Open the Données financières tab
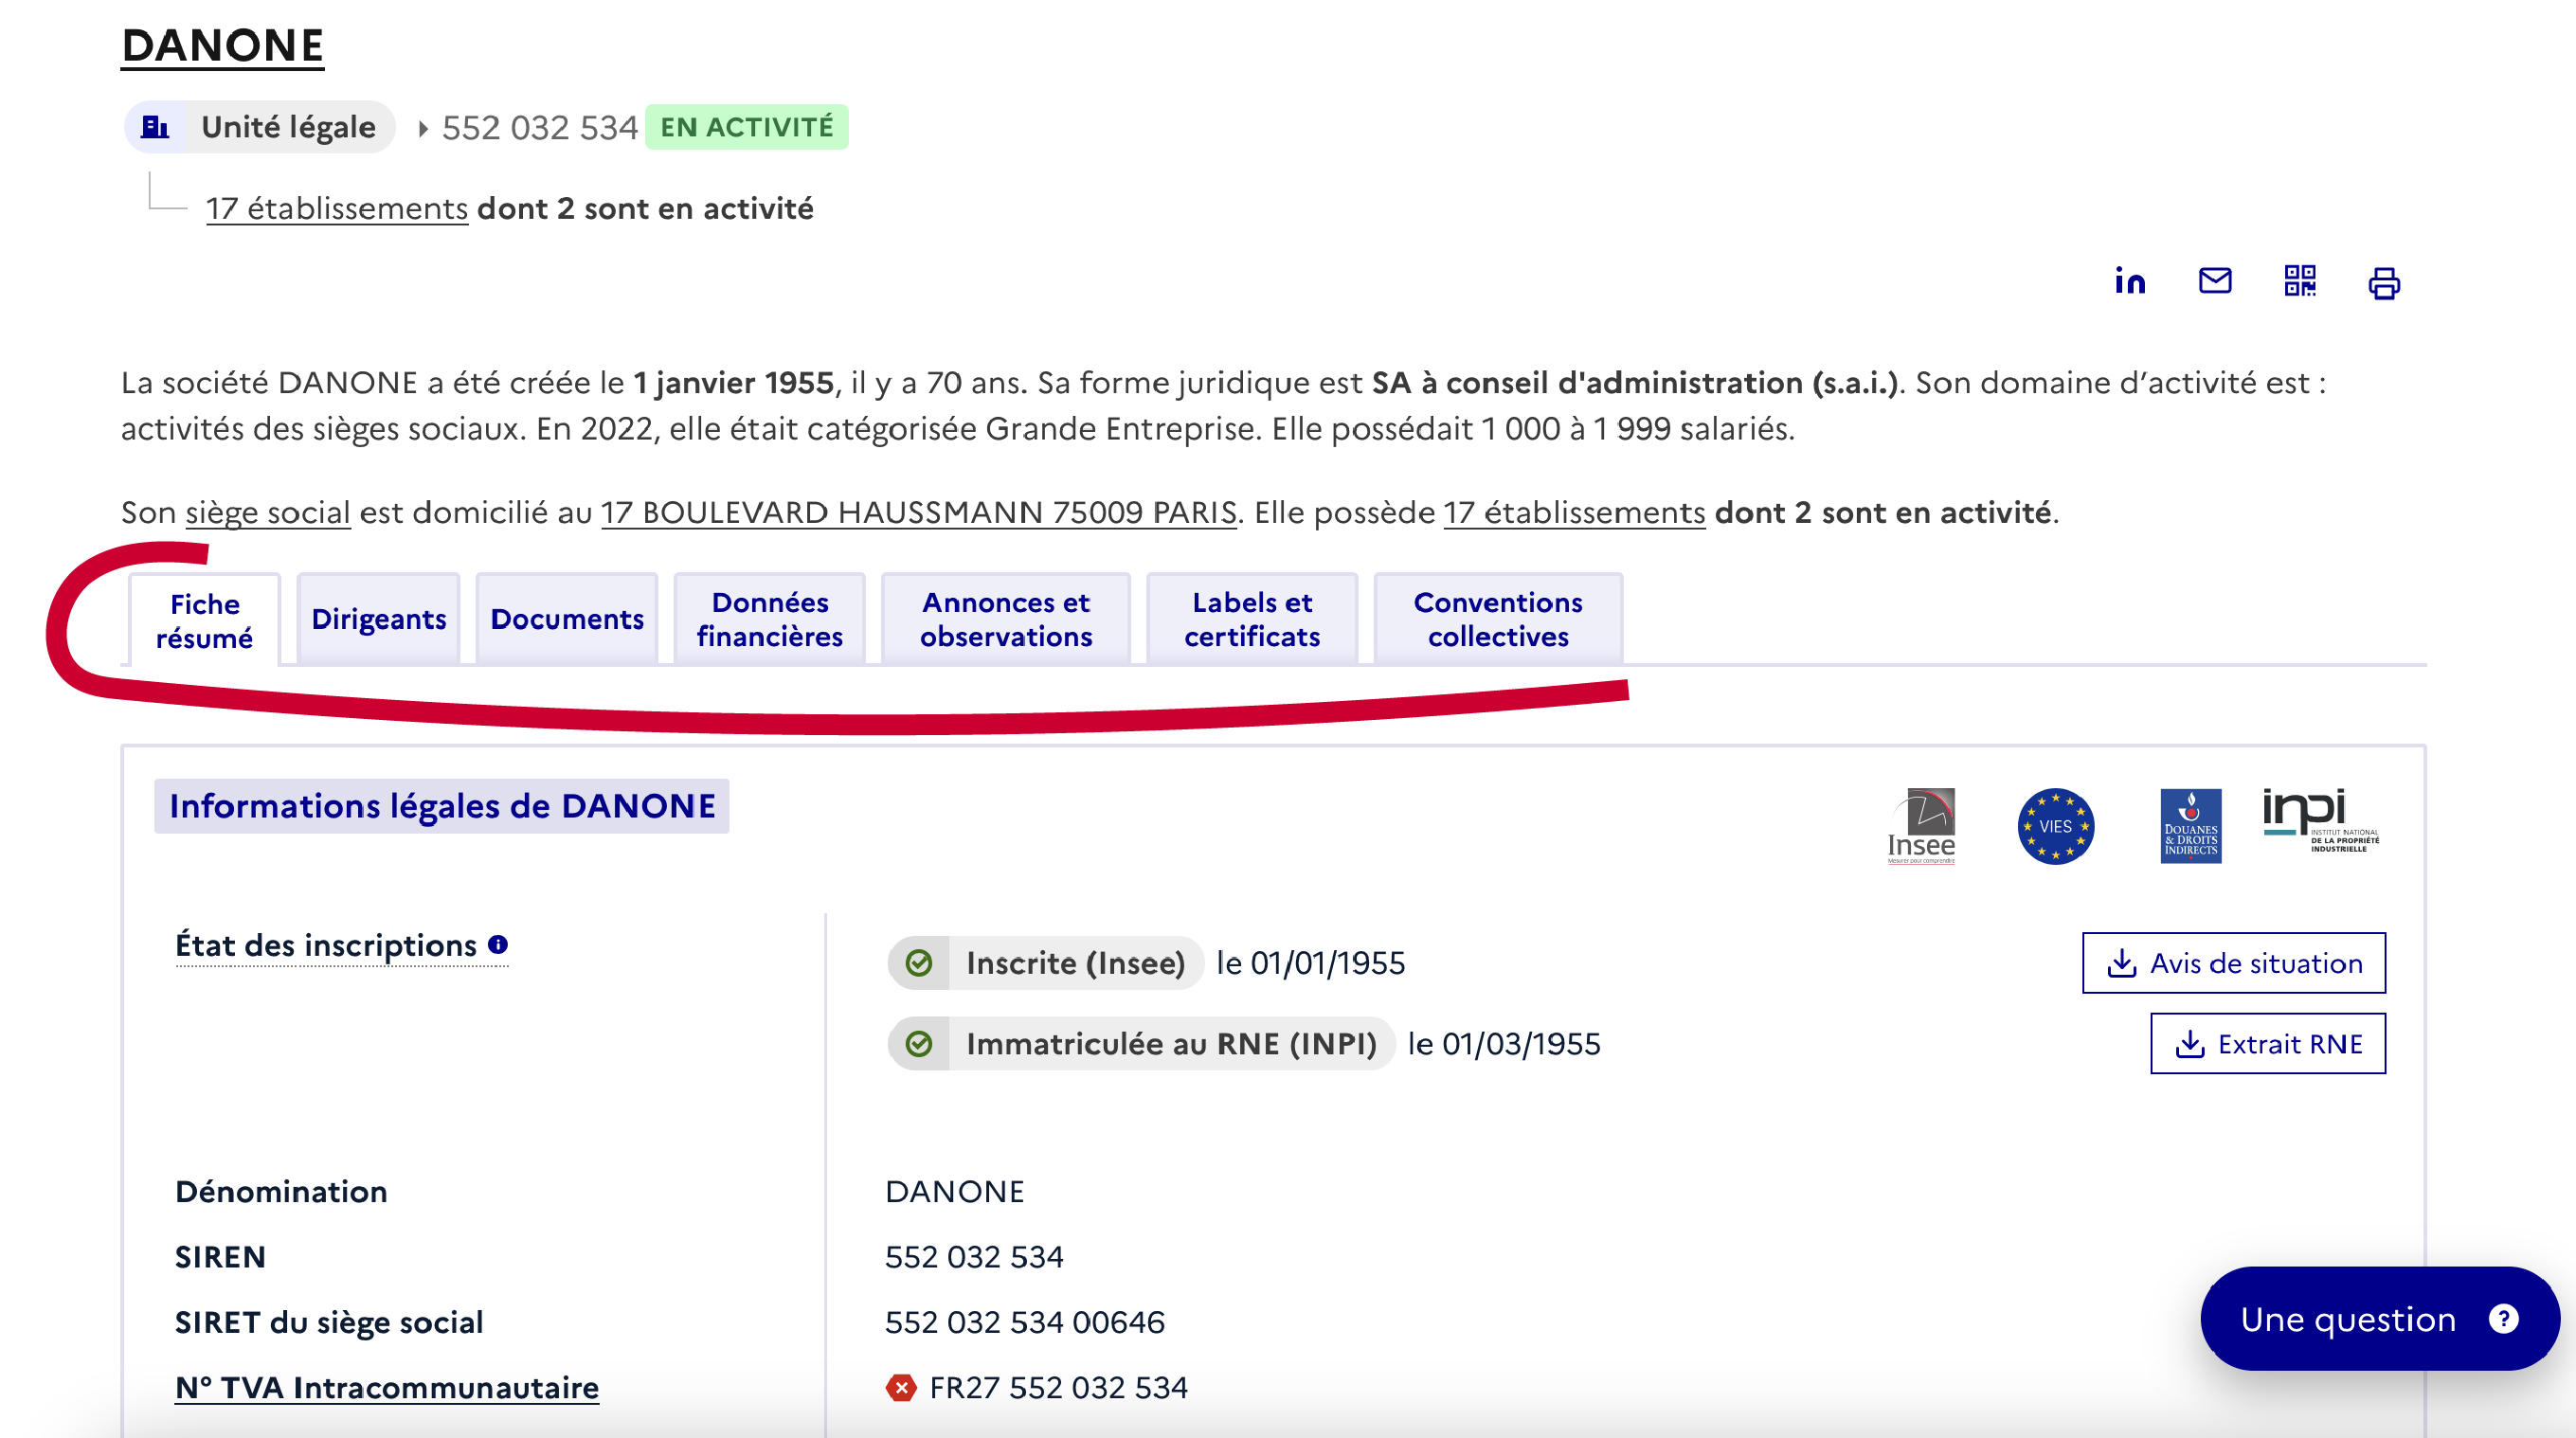The width and height of the screenshot is (2576, 1438). pos(769,619)
